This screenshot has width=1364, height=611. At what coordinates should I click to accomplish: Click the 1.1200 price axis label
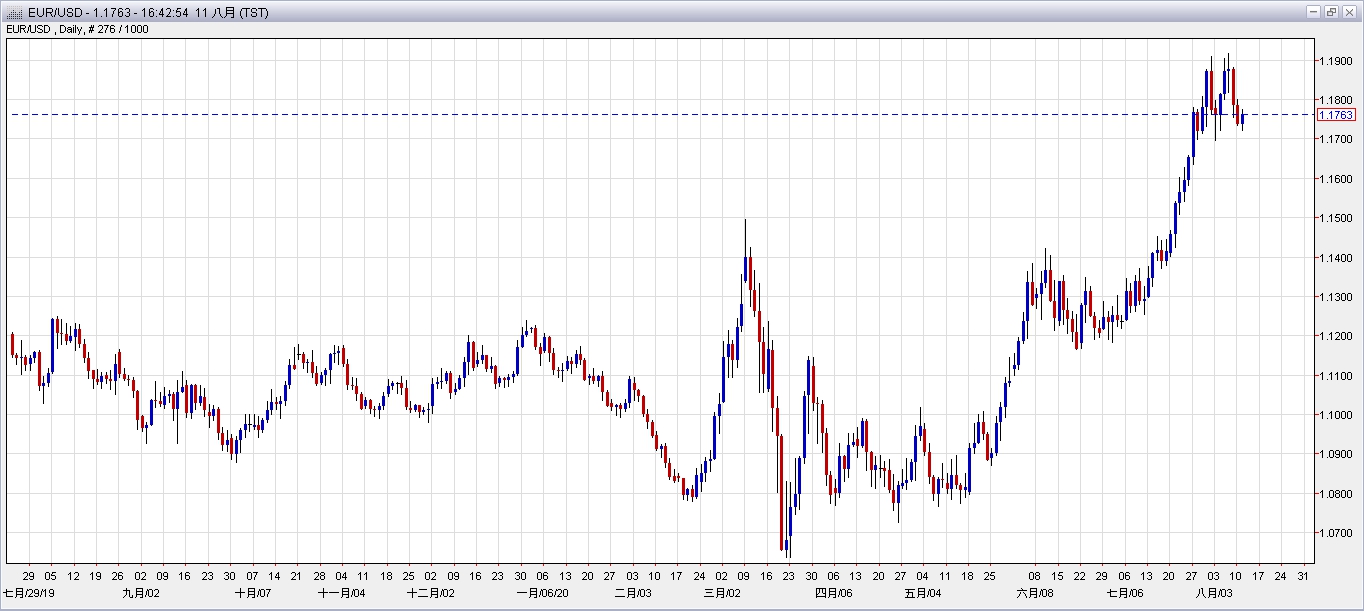[x=1336, y=336]
